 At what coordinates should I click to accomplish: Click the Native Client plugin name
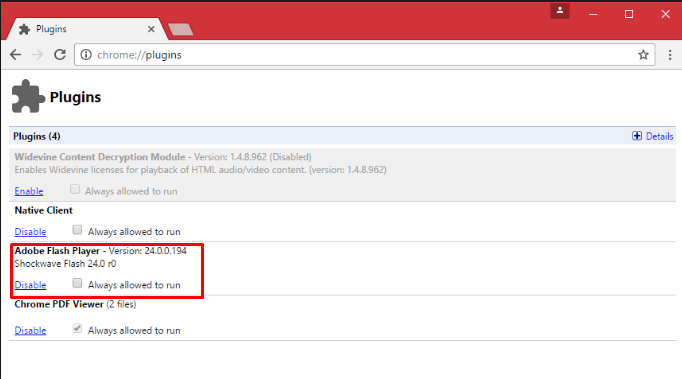(x=43, y=211)
